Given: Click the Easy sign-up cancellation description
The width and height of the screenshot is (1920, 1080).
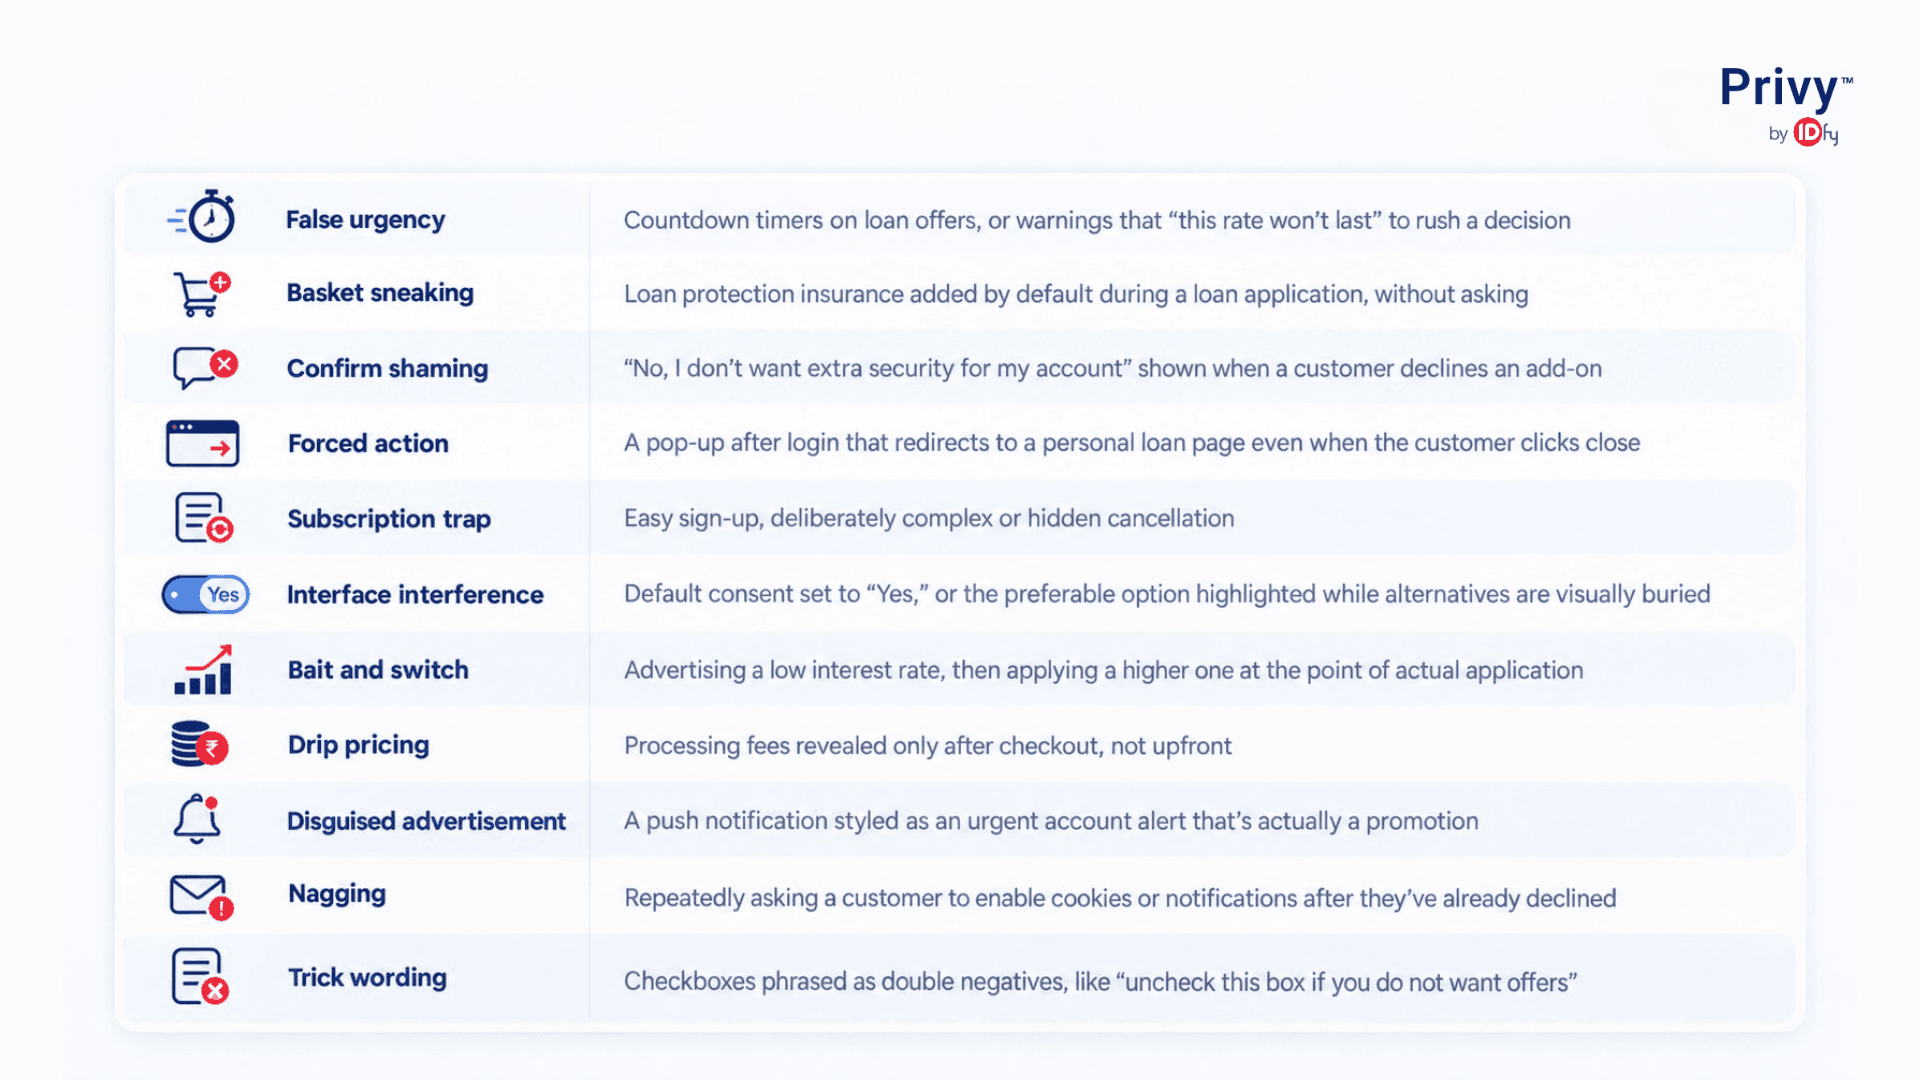Looking at the screenshot, I should [x=929, y=518].
